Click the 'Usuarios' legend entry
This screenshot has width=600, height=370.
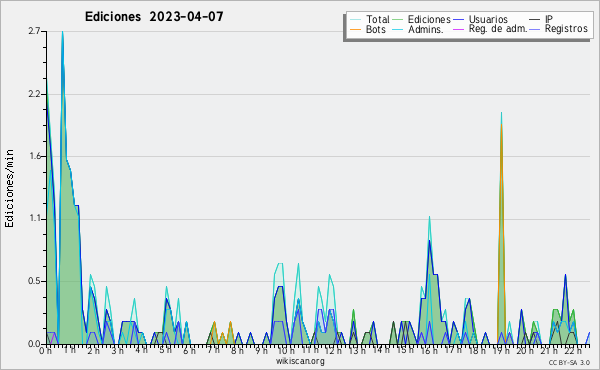click(481, 19)
